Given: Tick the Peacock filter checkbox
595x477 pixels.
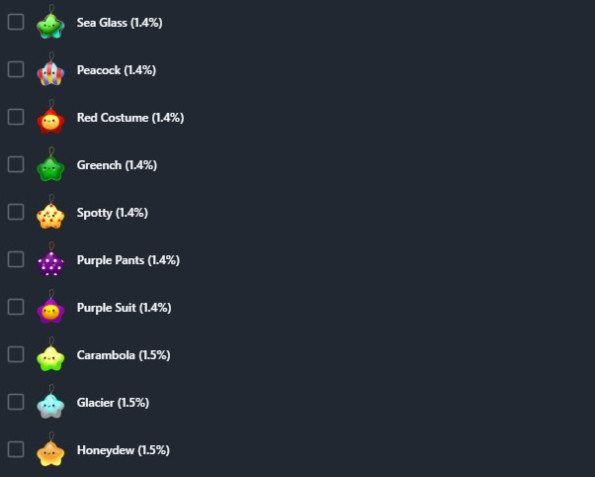Looking at the screenshot, I should (16, 69).
